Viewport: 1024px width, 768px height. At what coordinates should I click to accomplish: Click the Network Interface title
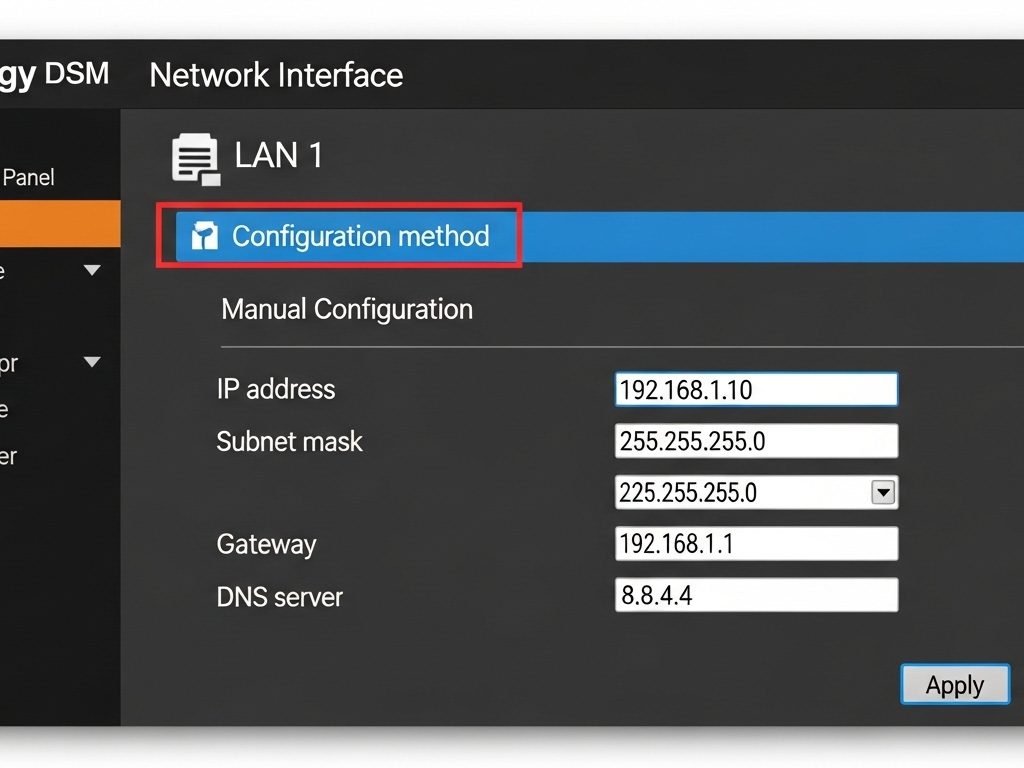pos(276,75)
